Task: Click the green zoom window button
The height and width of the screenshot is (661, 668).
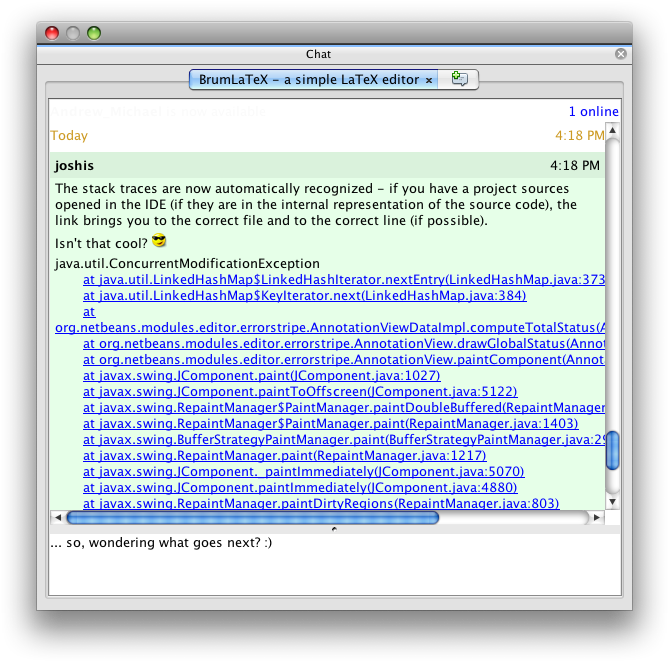Action: point(94,33)
